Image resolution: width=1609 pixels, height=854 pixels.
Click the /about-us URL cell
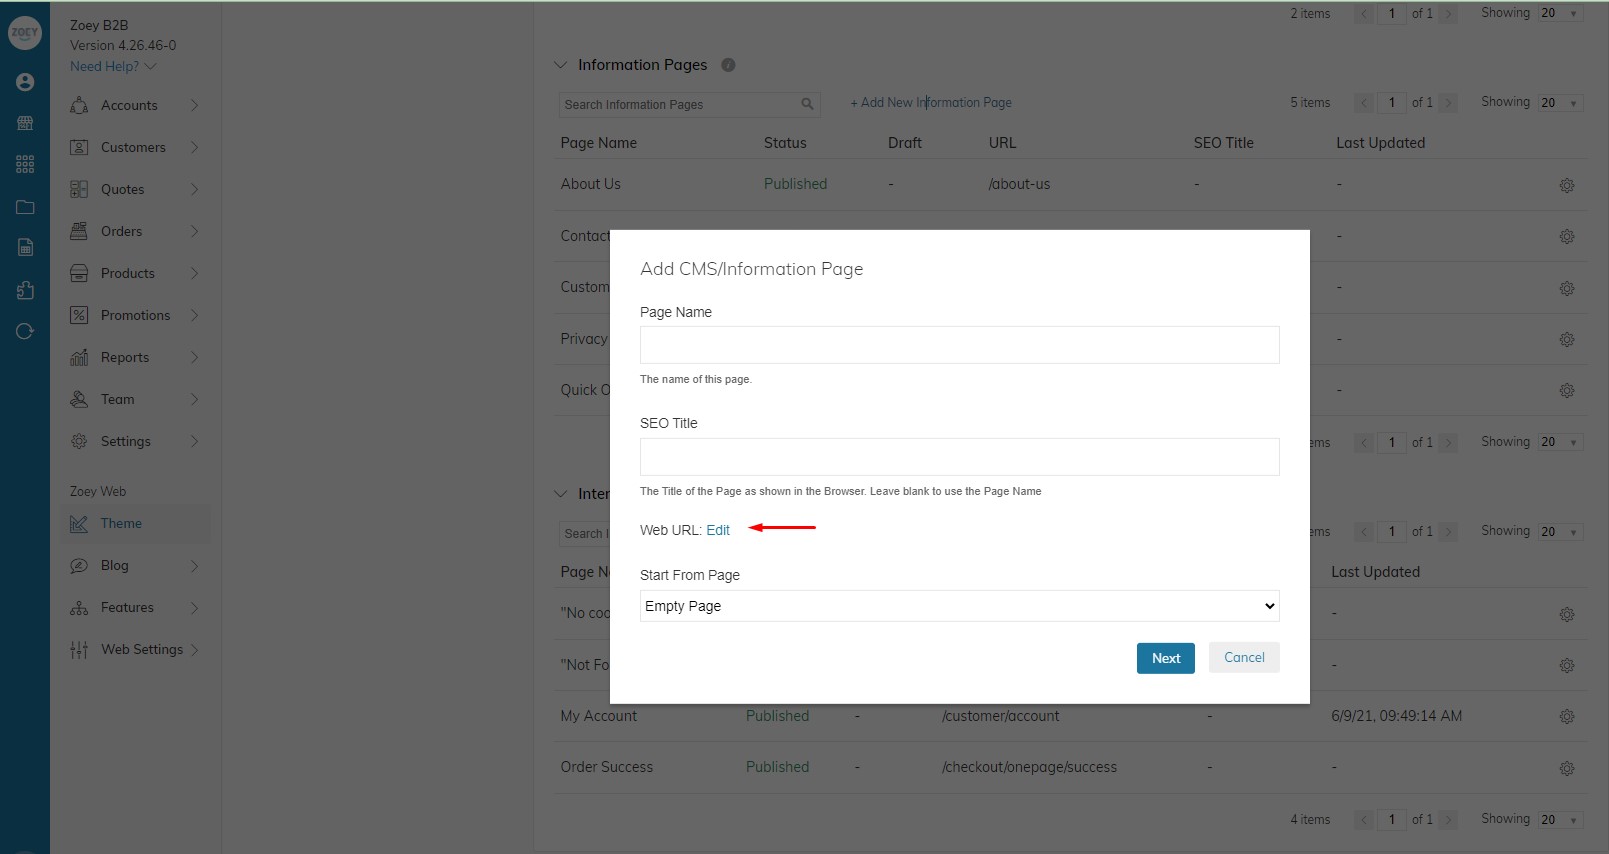pos(1019,184)
